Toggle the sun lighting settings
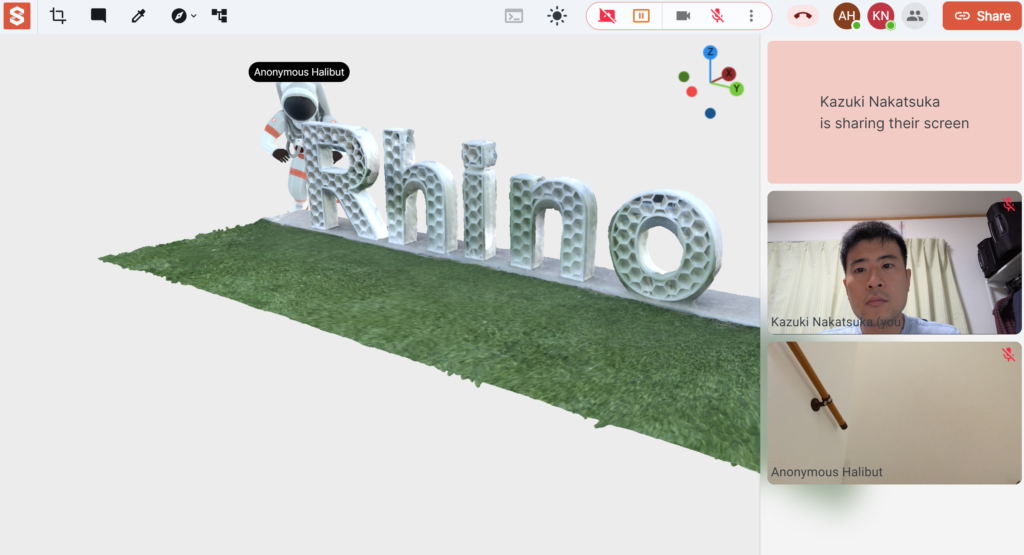The image size is (1024, 555). click(557, 16)
